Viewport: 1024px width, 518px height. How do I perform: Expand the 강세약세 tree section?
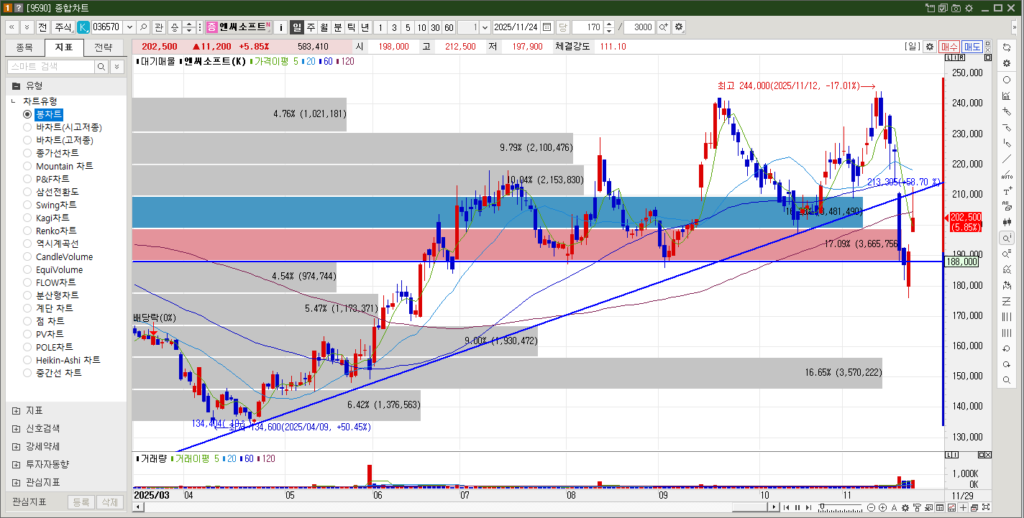(15, 446)
